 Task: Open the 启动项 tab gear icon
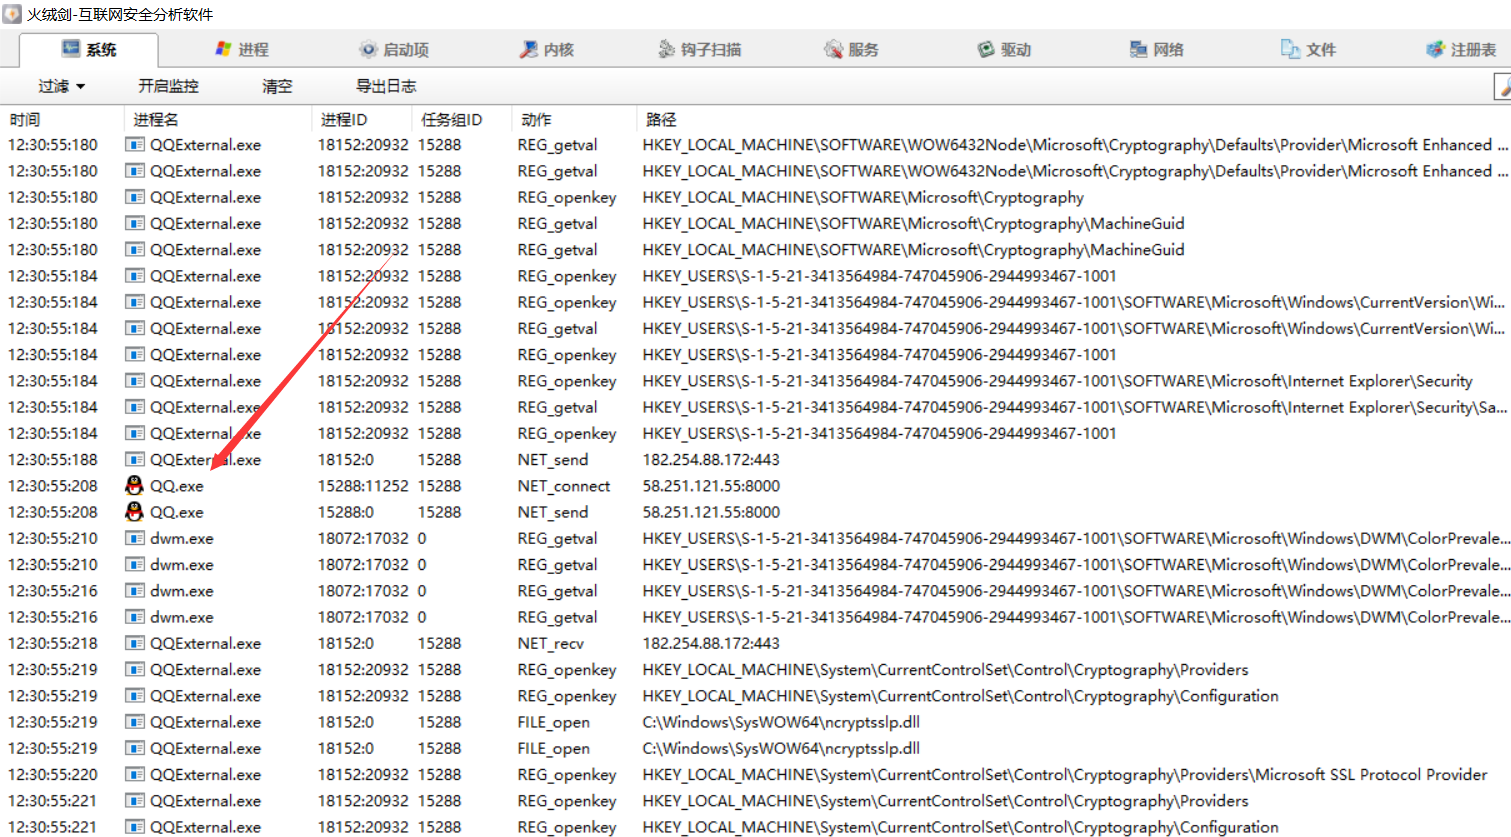pos(368,49)
